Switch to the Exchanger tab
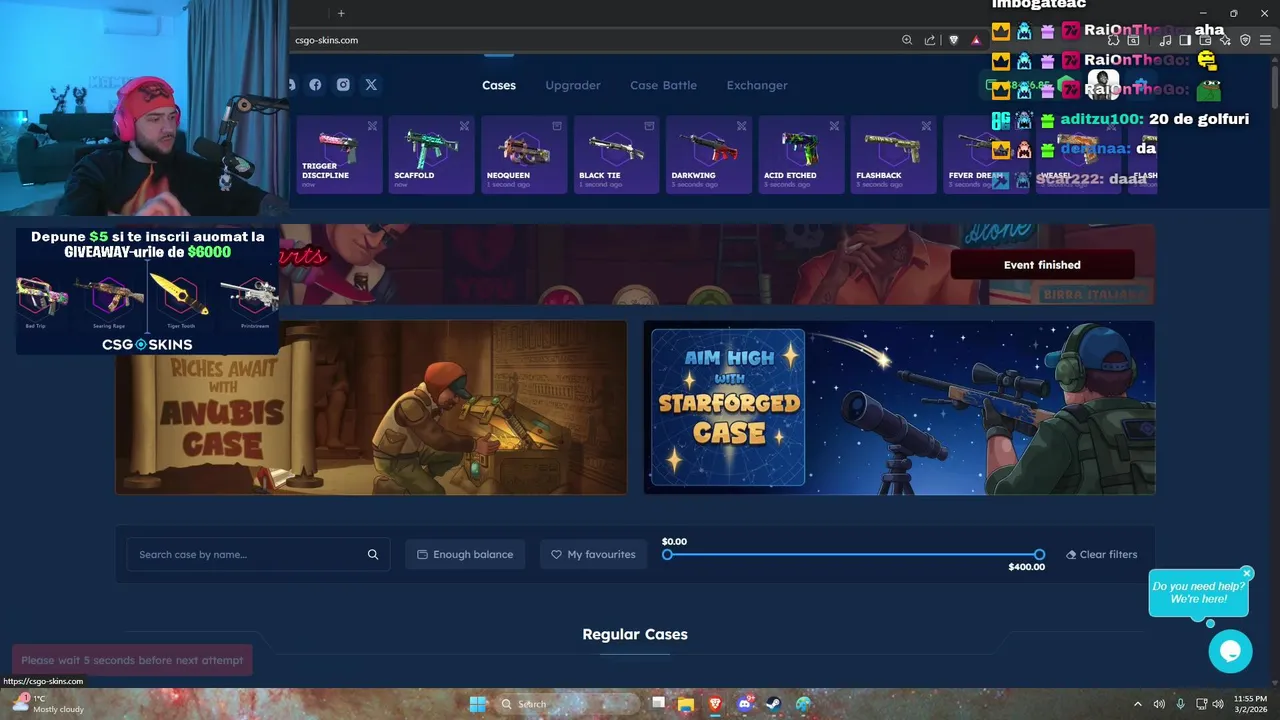This screenshot has width=1280, height=720. (x=757, y=85)
